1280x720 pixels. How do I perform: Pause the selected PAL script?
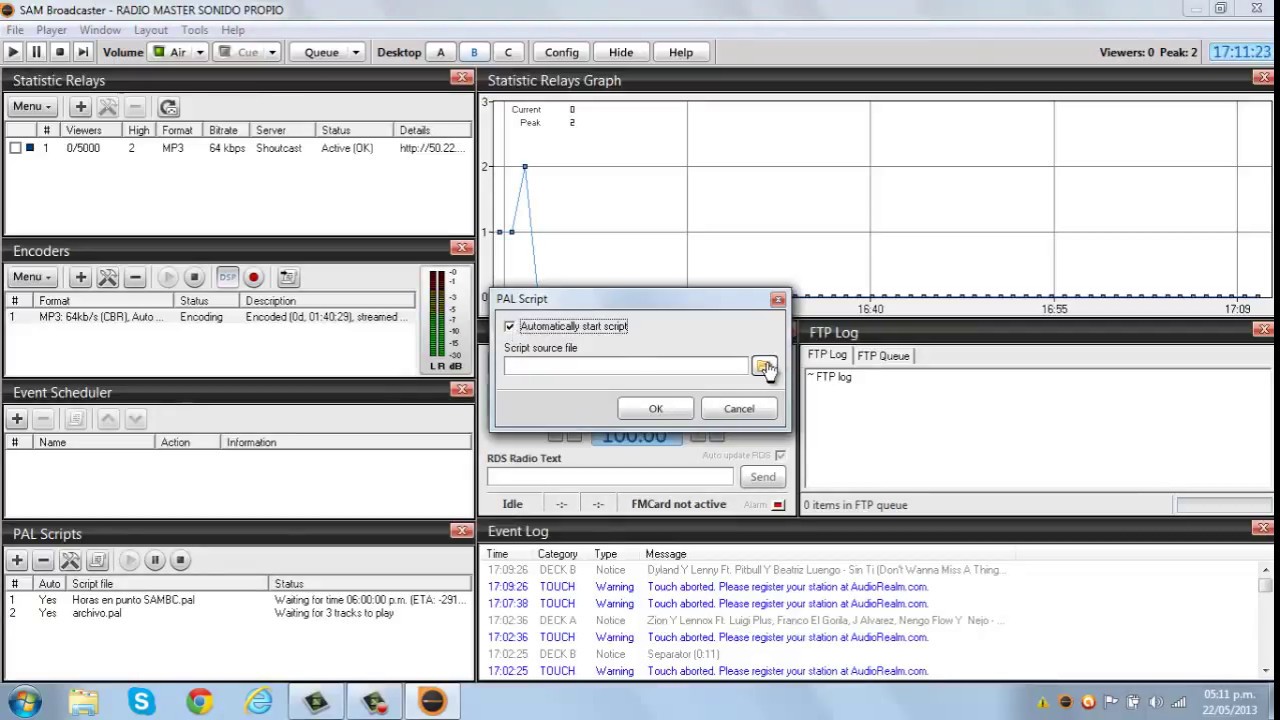pos(155,560)
